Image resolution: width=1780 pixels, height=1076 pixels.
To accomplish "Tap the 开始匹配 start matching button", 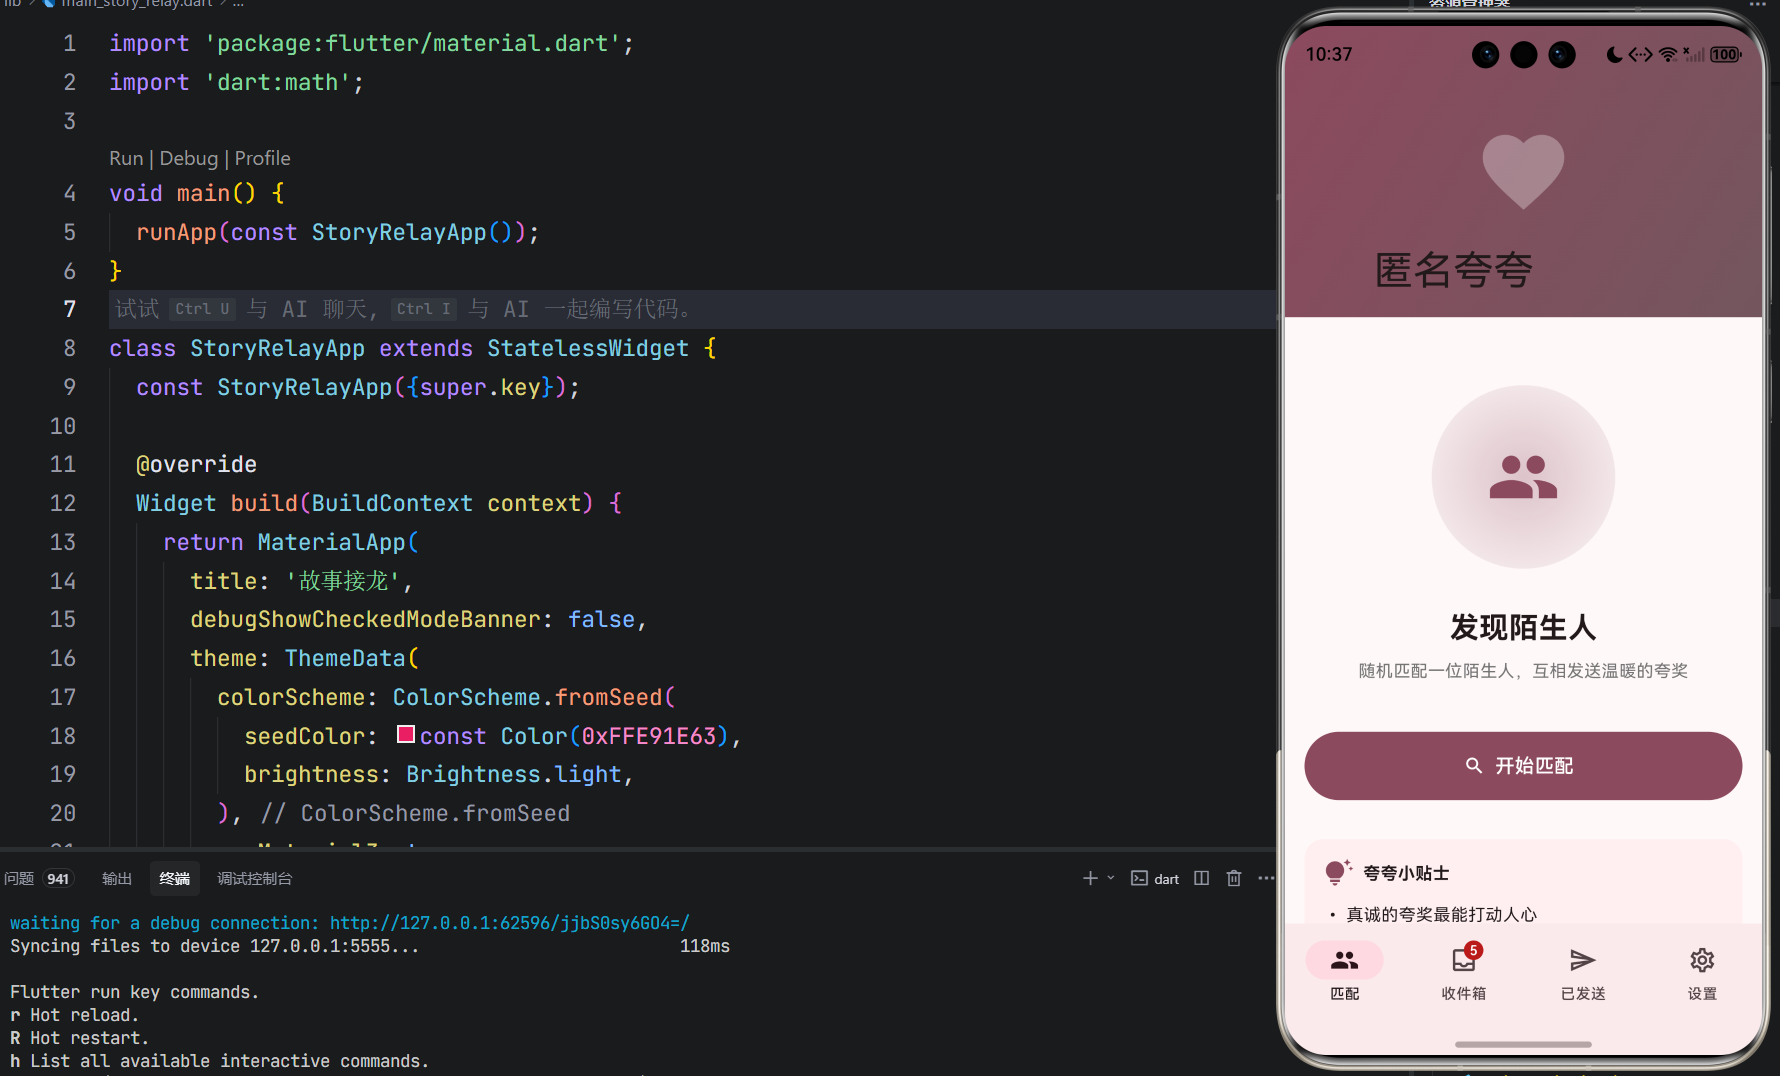I will point(1523,766).
